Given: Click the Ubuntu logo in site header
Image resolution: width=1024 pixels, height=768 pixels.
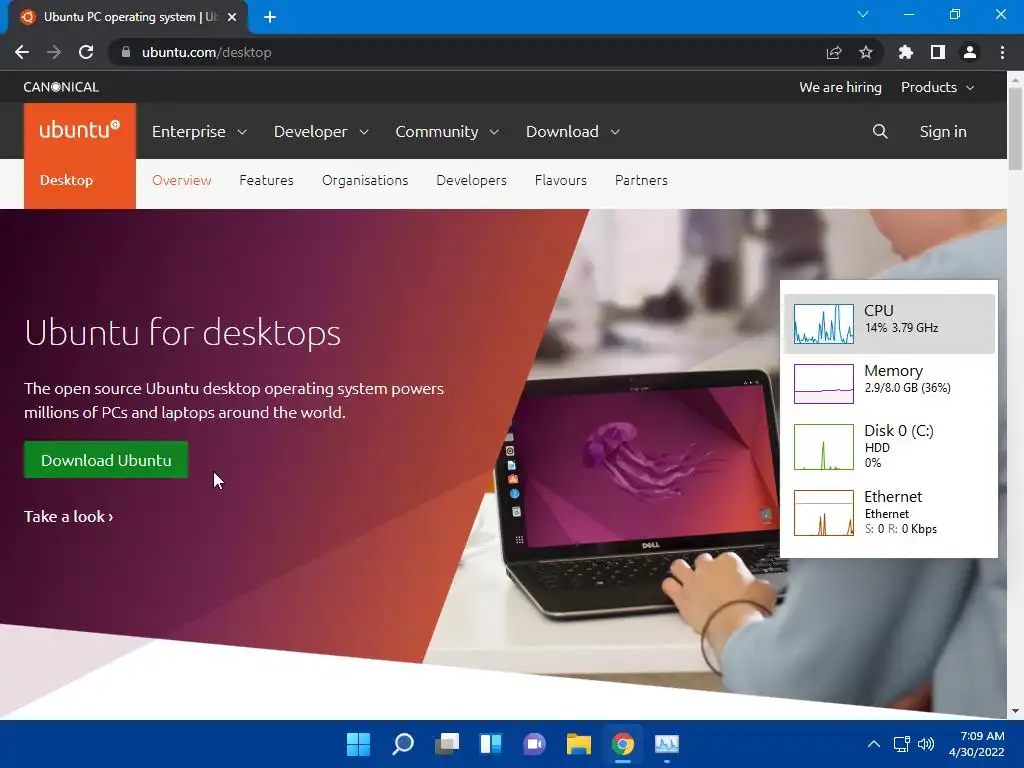Looking at the screenshot, I should pos(80,130).
